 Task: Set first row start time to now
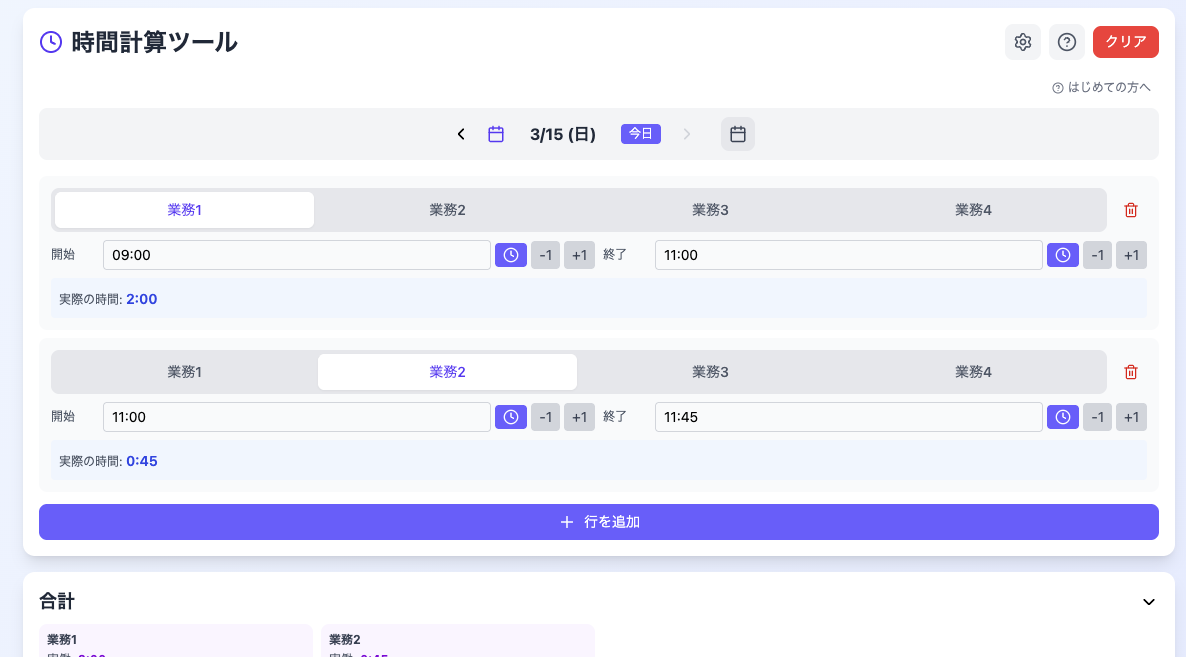tap(510, 255)
